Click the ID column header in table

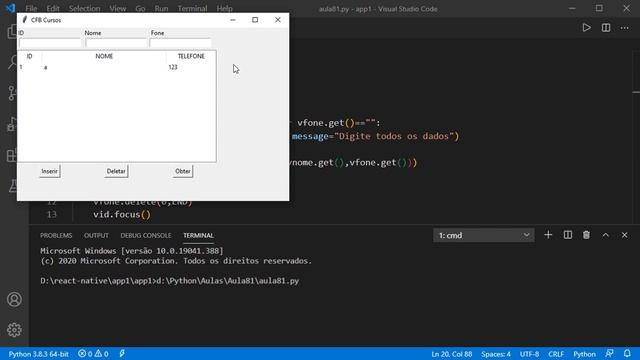coord(29,56)
